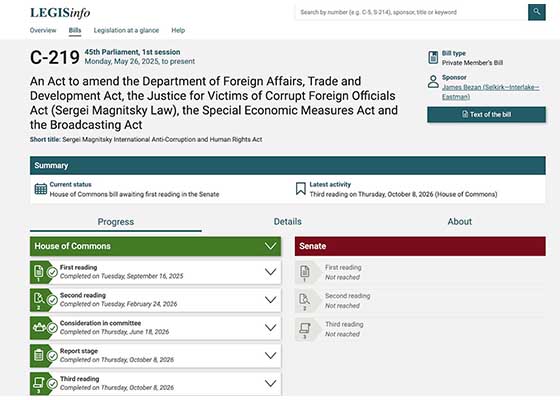Focus the bill search input field
This screenshot has height=400, width=560.
[411, 12]
